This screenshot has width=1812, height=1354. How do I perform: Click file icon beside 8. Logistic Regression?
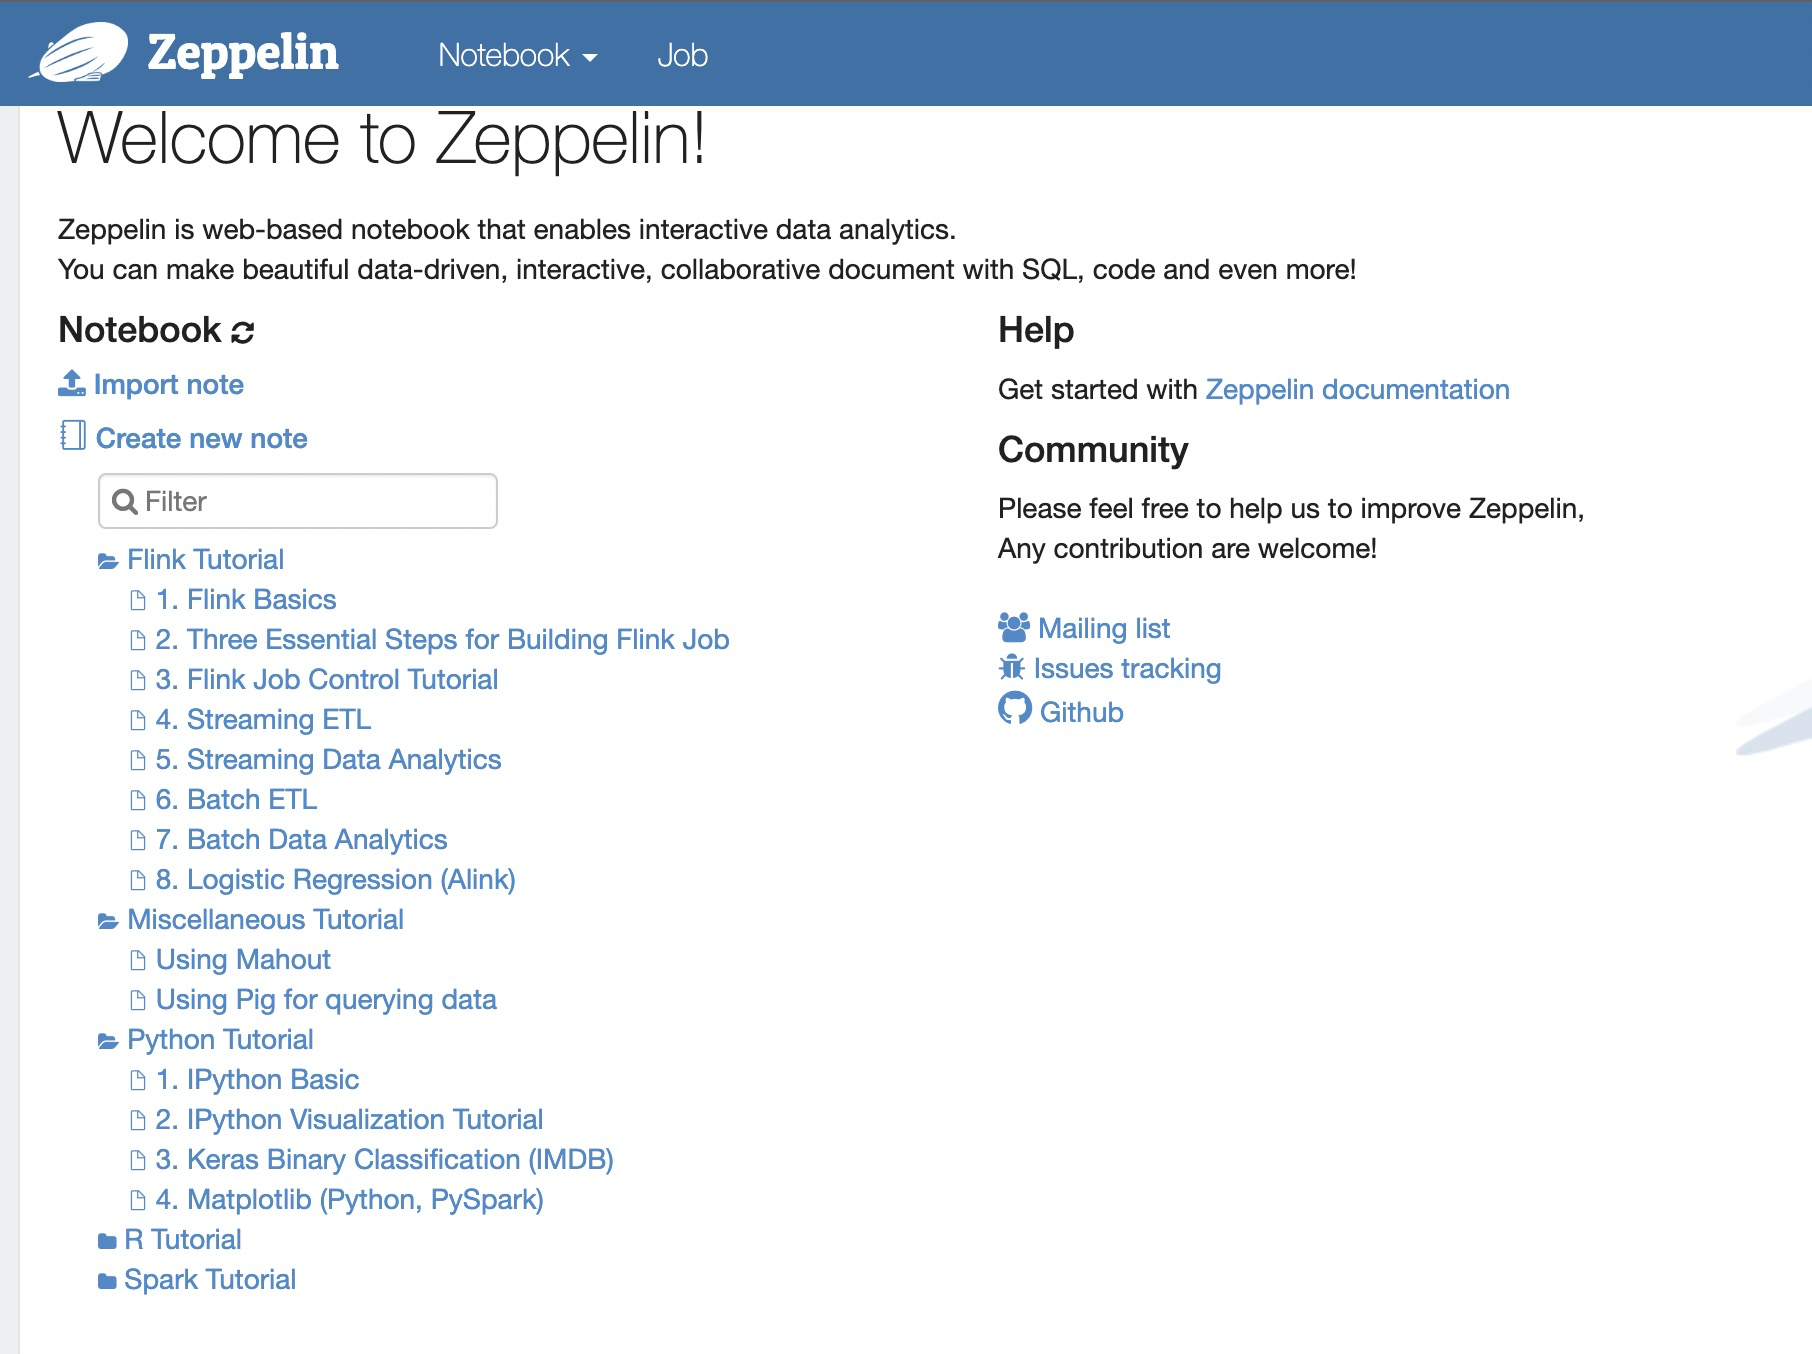coord(138,880)
